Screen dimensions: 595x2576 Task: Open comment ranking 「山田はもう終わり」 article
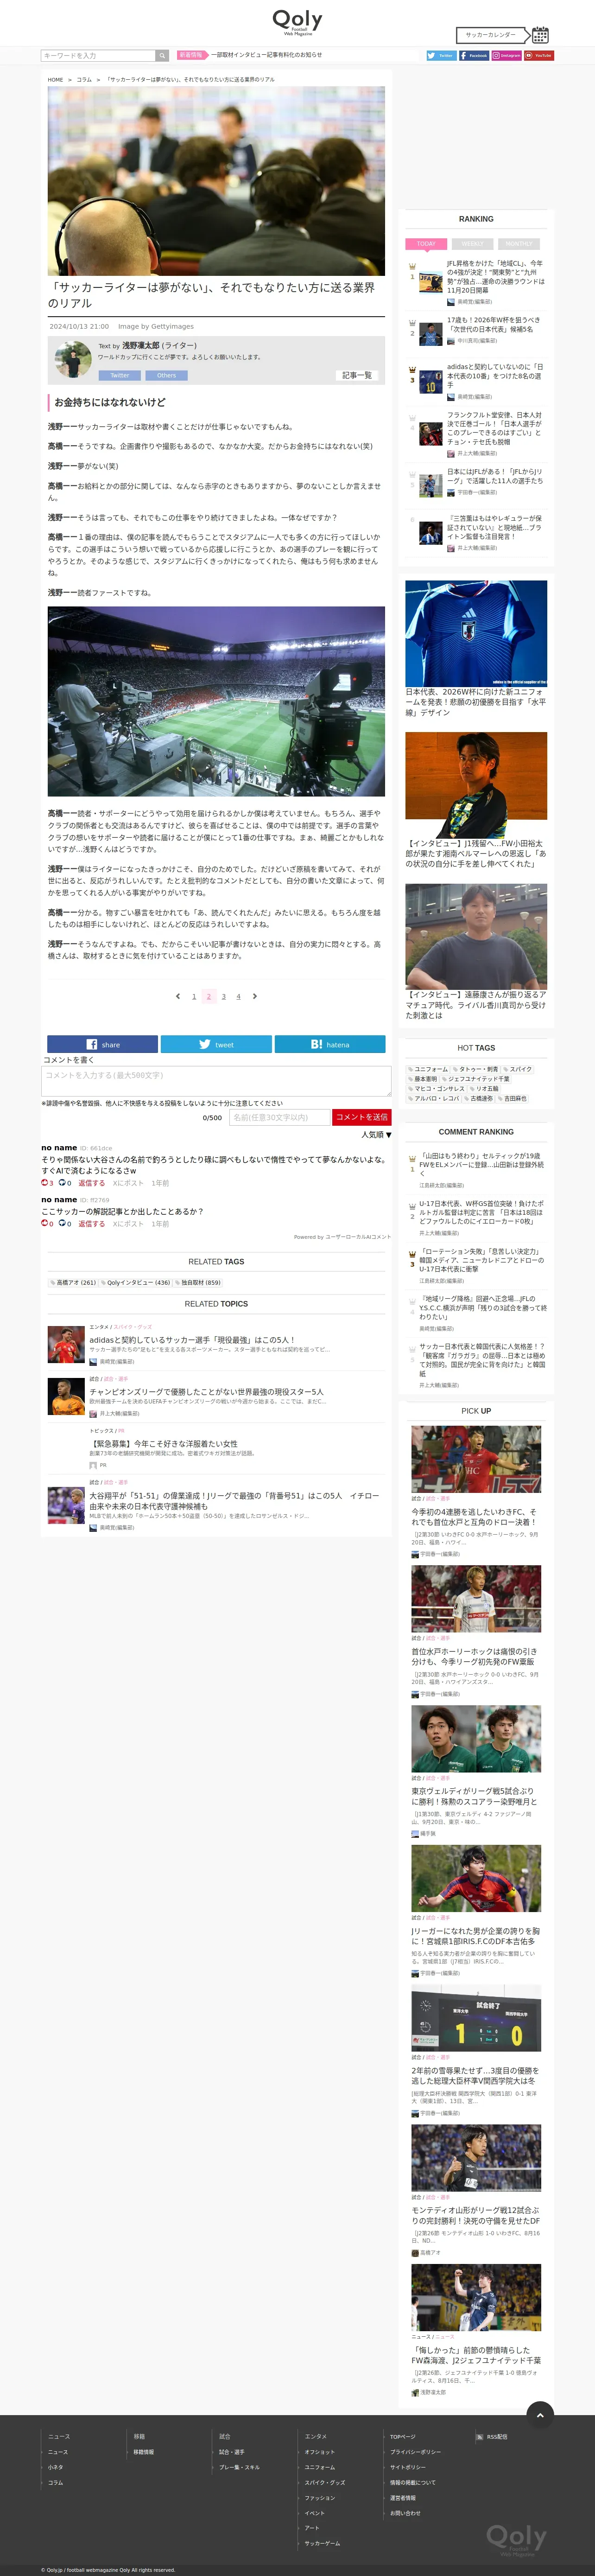click(x=482, y=1165)
